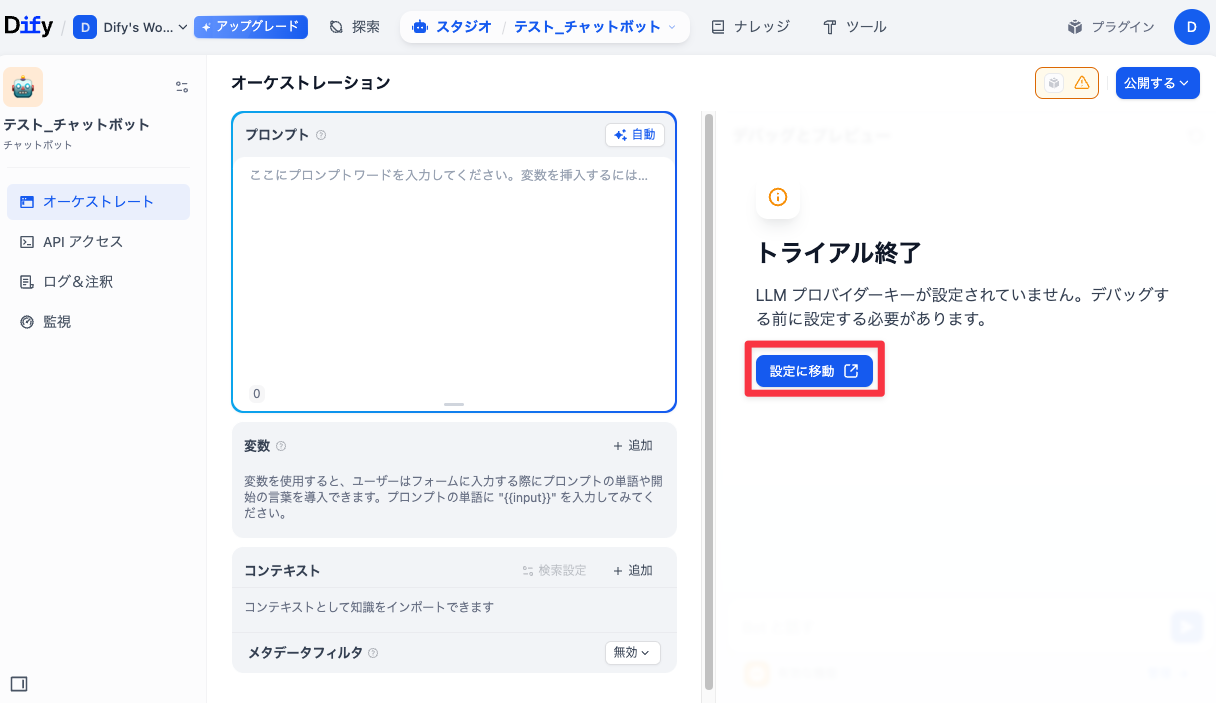Open user avatar D account menu

click(x=1191, y=27)
